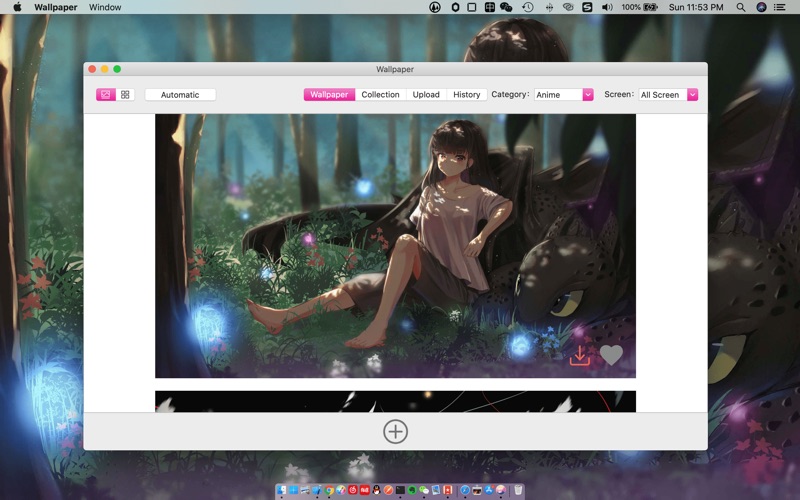Open App Store from the Dock

point(489,490)
